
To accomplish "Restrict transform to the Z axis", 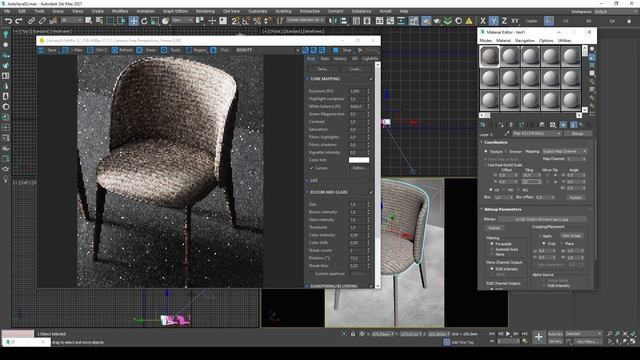I will tap(504, 21).
